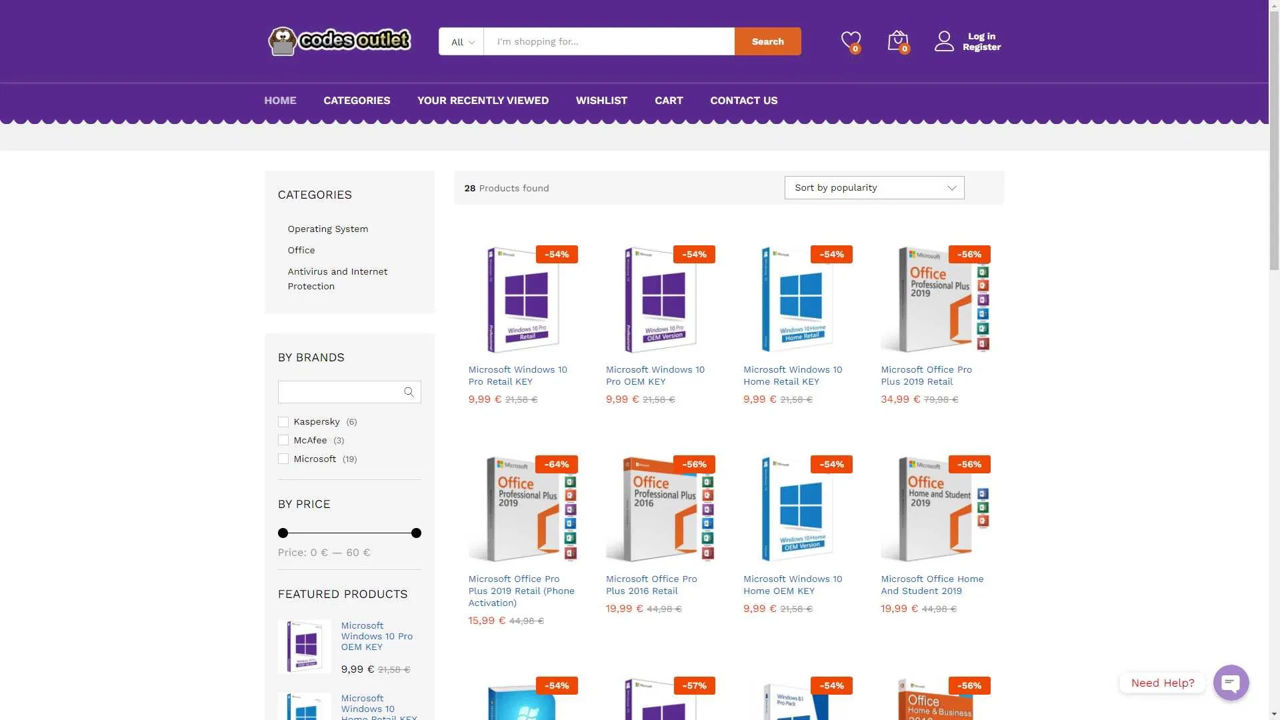Click the Codes Outlet logo

tap(340, 41)
